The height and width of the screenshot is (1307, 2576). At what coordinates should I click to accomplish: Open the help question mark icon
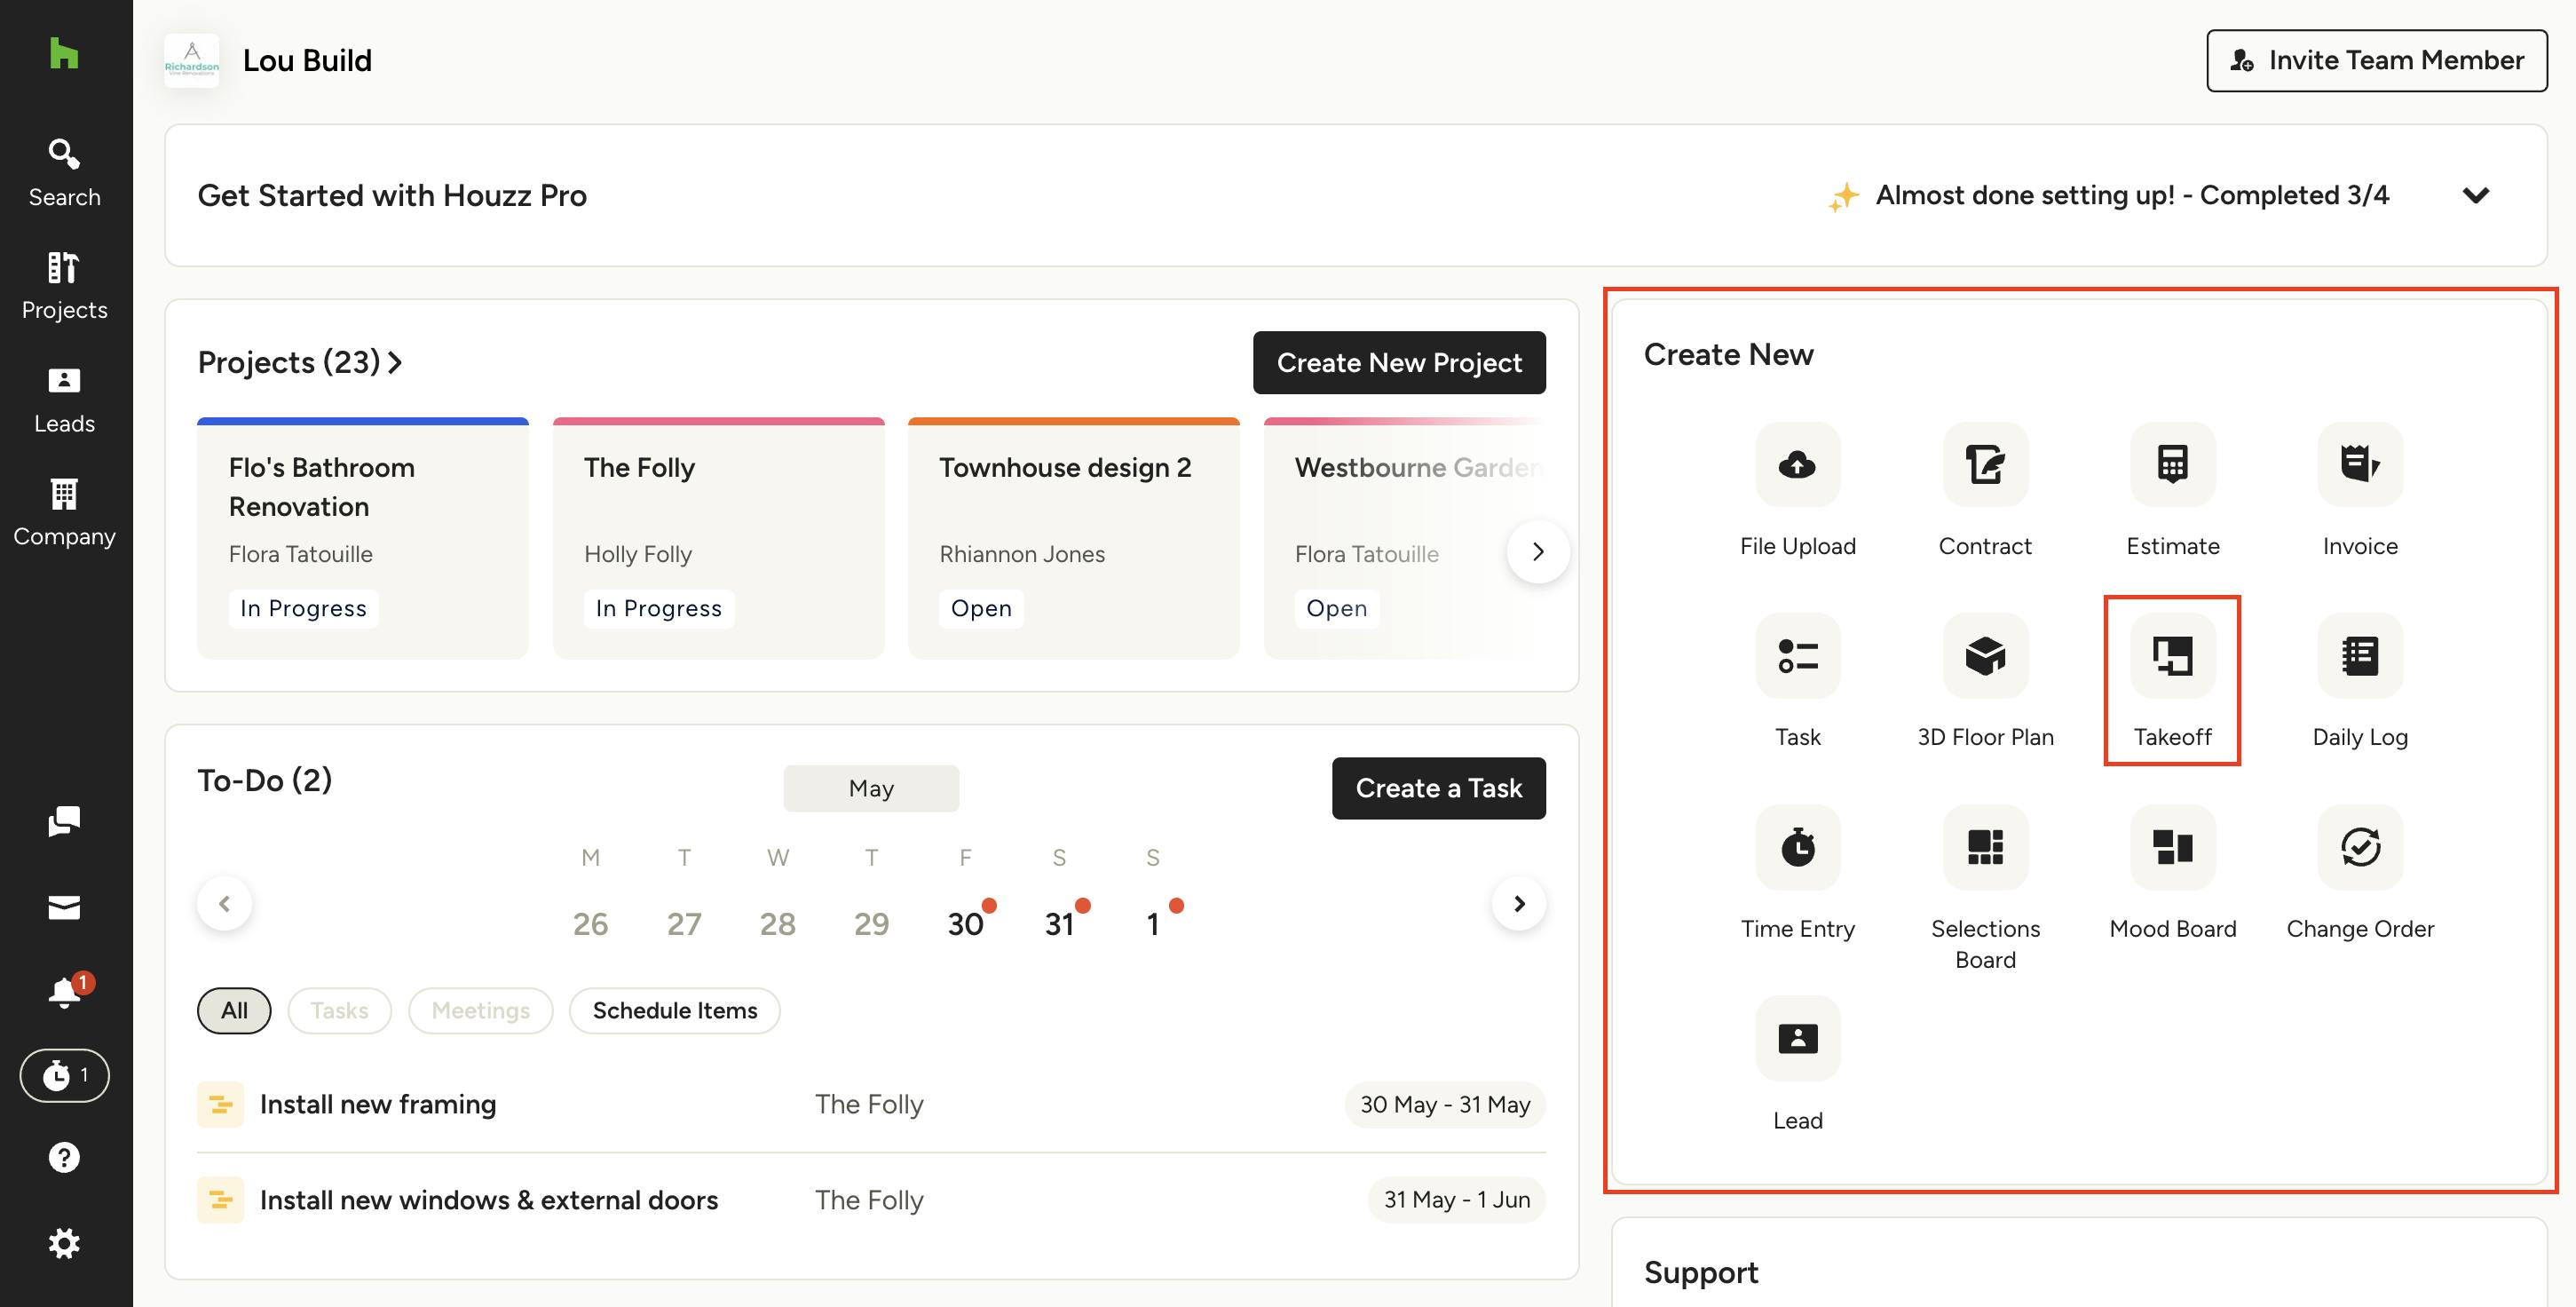pos(64,1157)
